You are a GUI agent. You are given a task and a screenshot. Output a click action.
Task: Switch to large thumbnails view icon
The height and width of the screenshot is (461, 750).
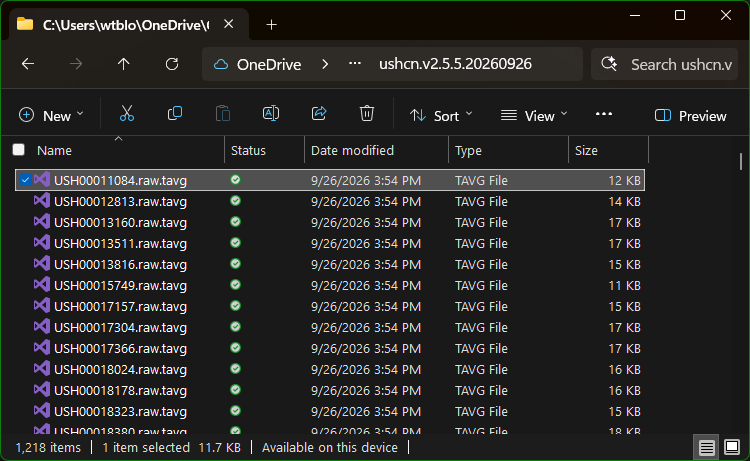tap(732, 448)
